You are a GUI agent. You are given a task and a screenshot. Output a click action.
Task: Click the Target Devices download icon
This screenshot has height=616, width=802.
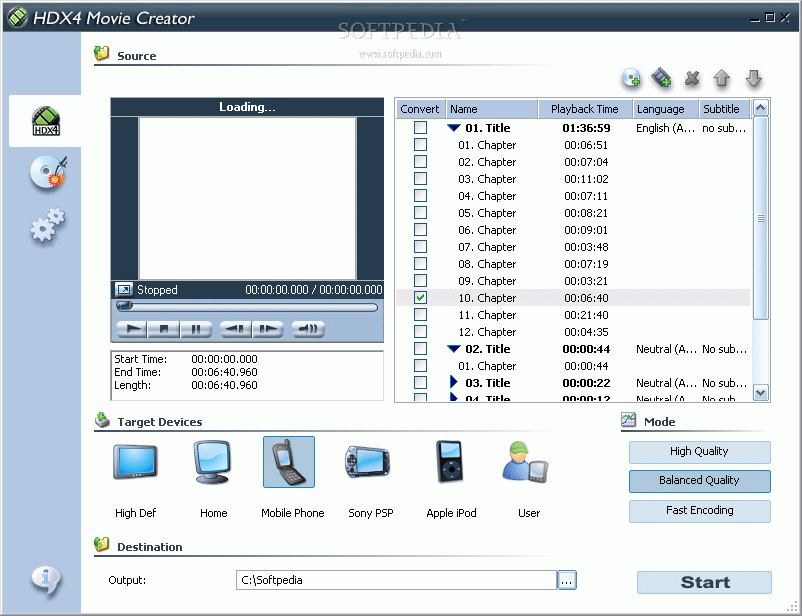pos(102,420)
